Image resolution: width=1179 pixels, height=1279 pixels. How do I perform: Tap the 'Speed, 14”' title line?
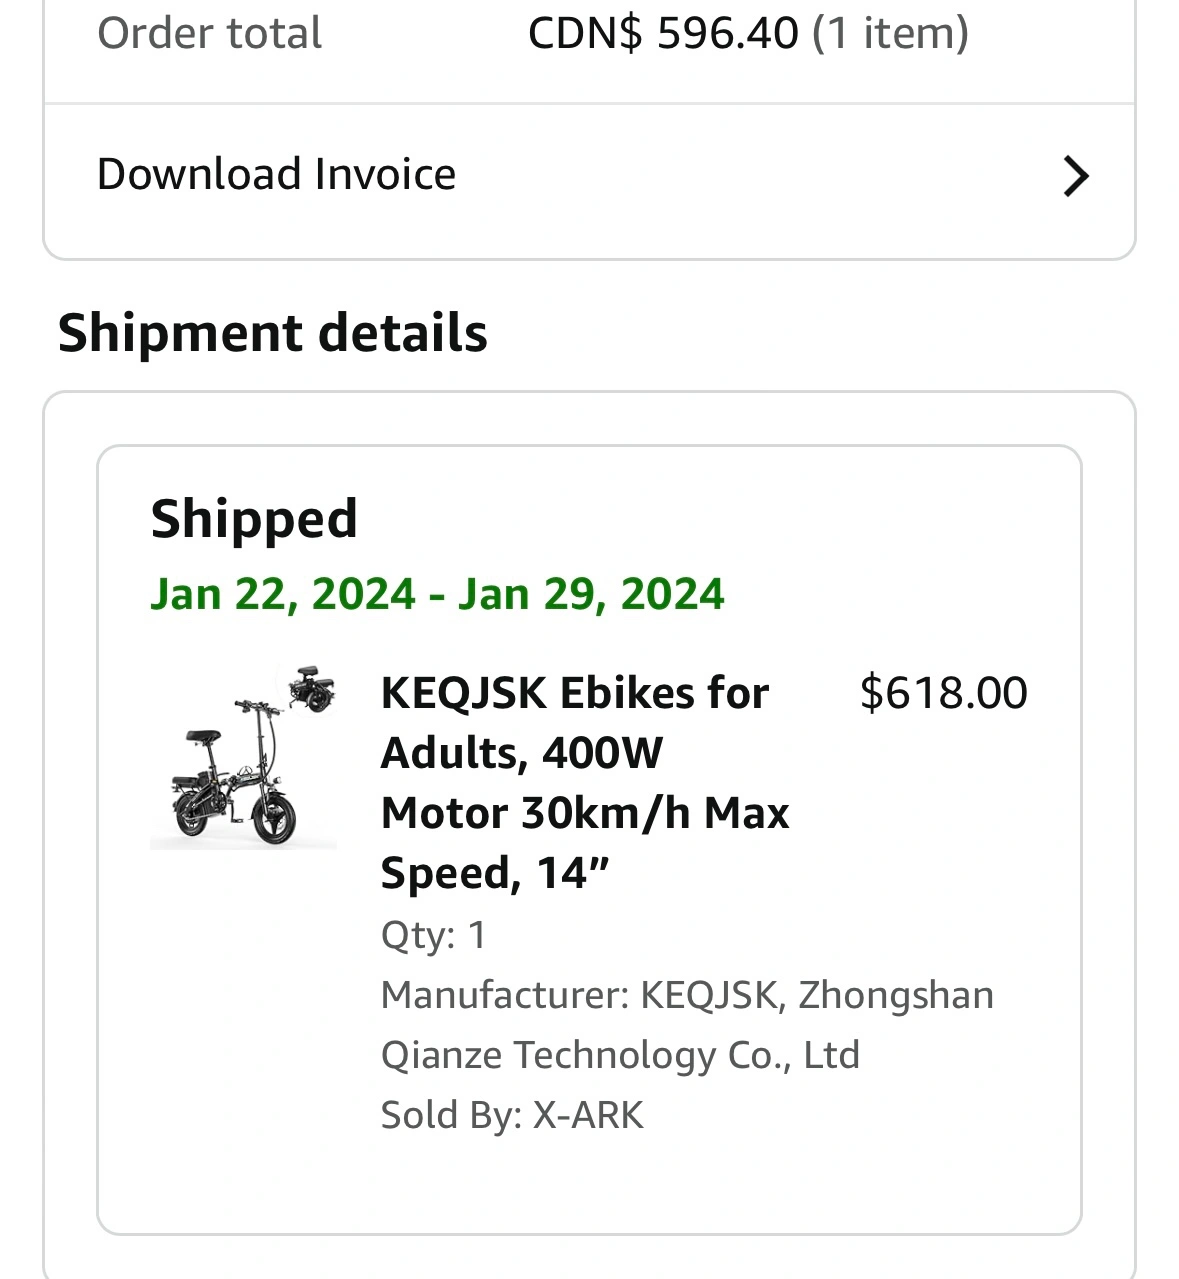pos(495,873)
